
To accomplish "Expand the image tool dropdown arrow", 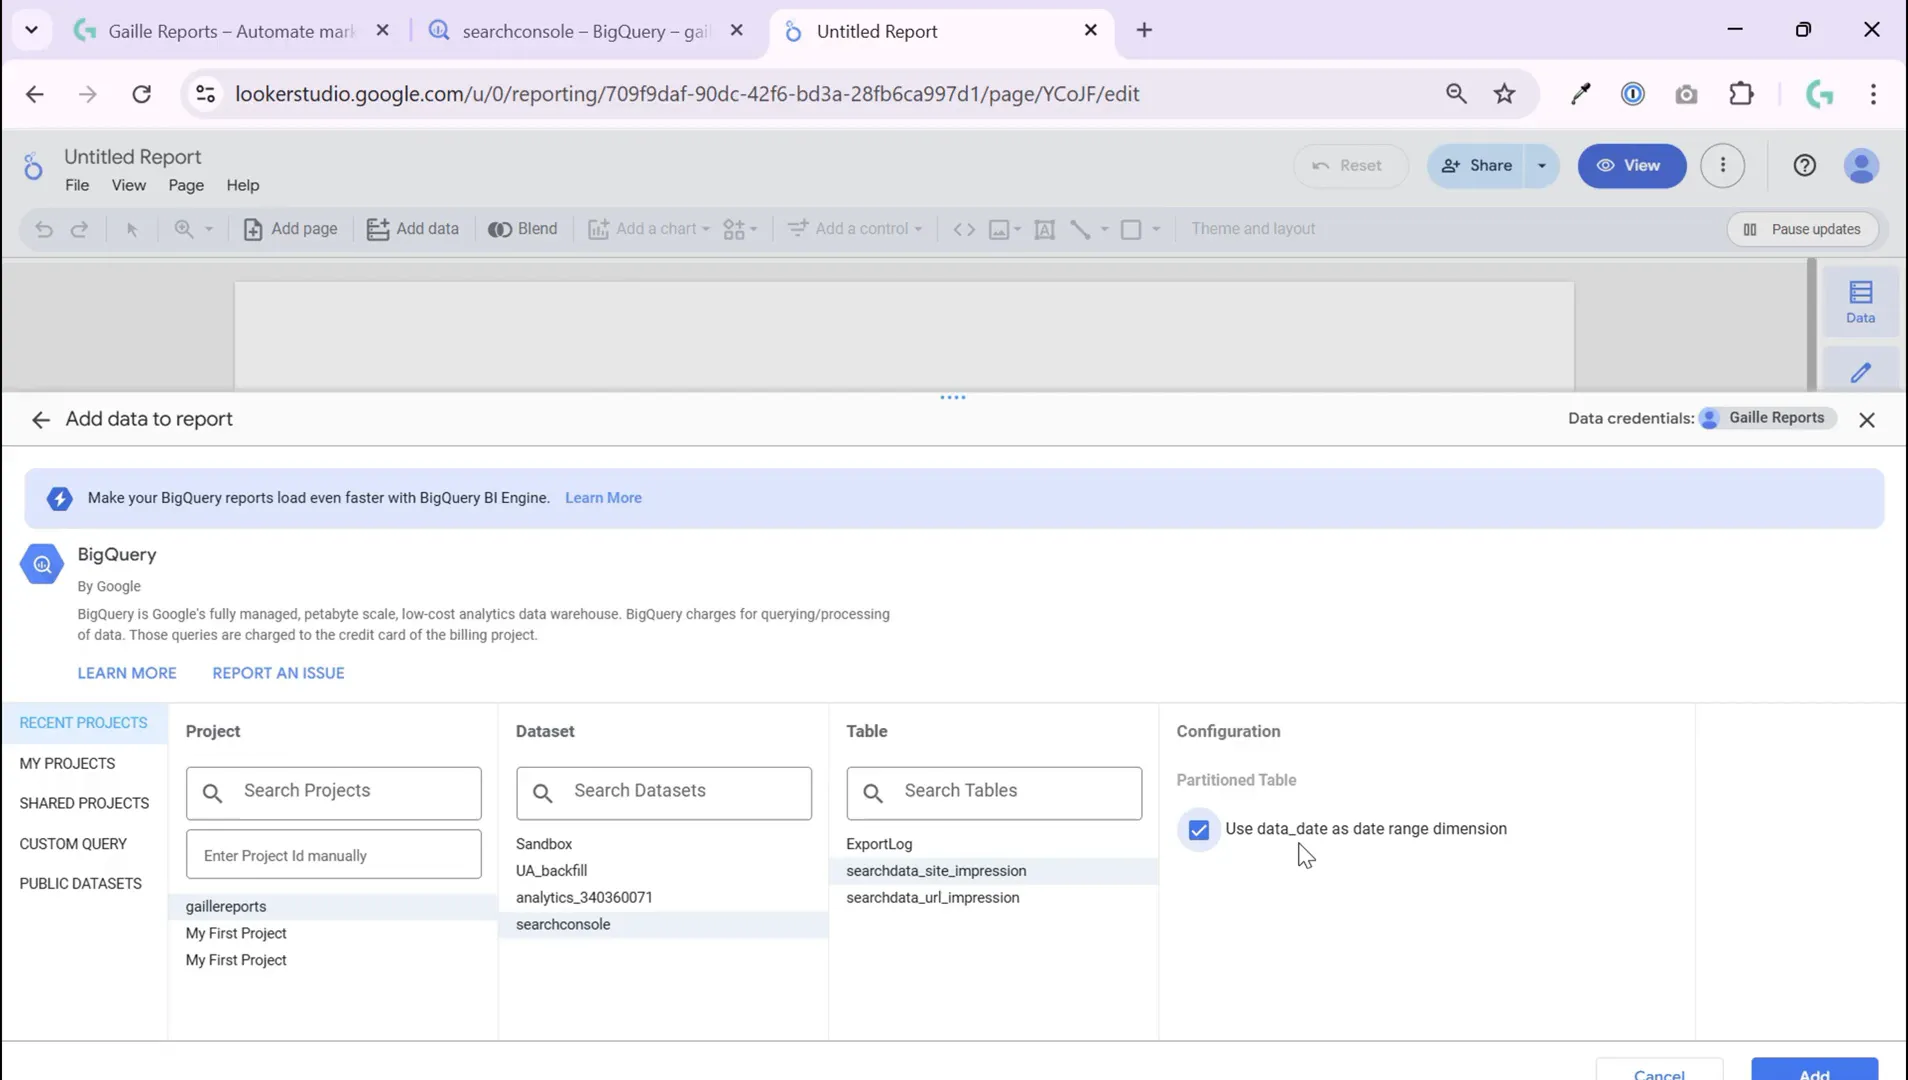I will pyautogui.click(x=1017, y=229).
